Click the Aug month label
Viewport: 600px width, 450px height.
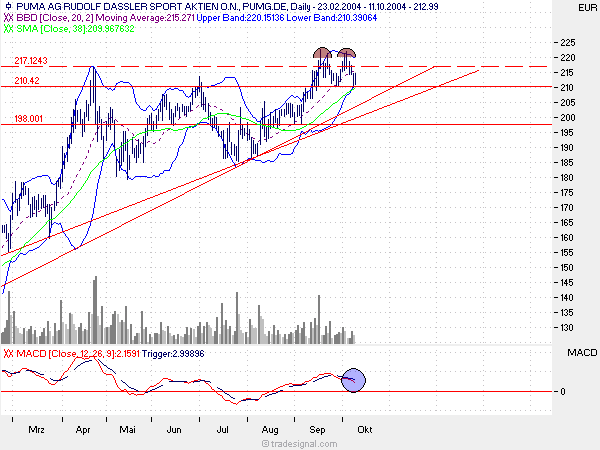(270, 430)
